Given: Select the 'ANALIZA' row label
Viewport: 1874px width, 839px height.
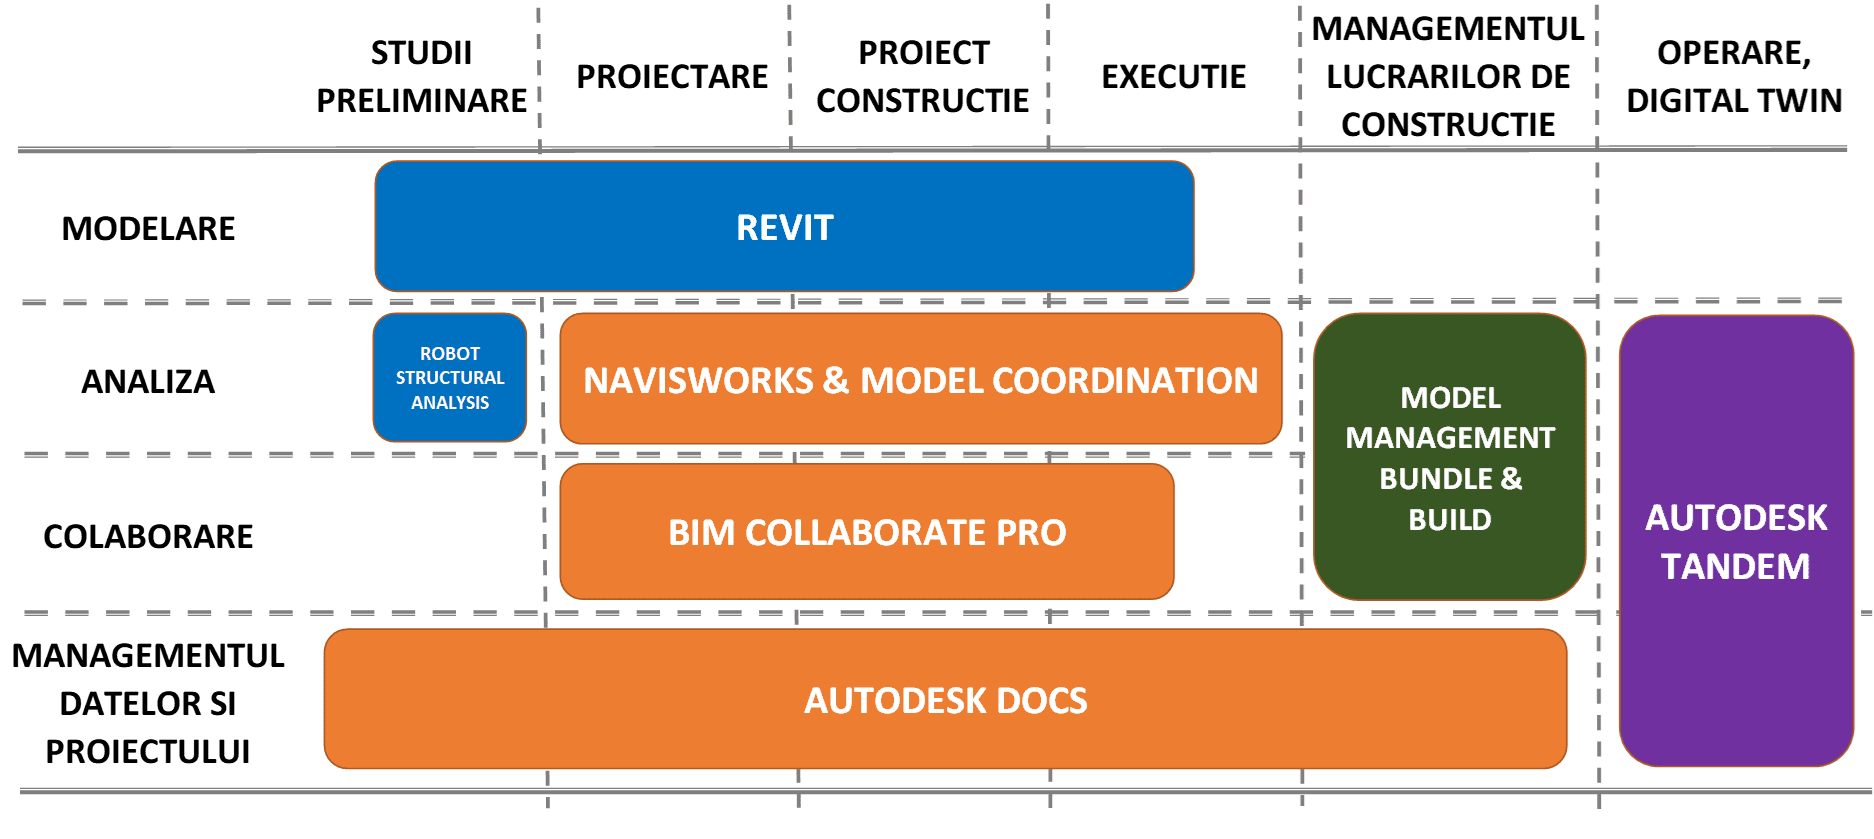Looking at the screenshot, I should (x=148, y=381).
